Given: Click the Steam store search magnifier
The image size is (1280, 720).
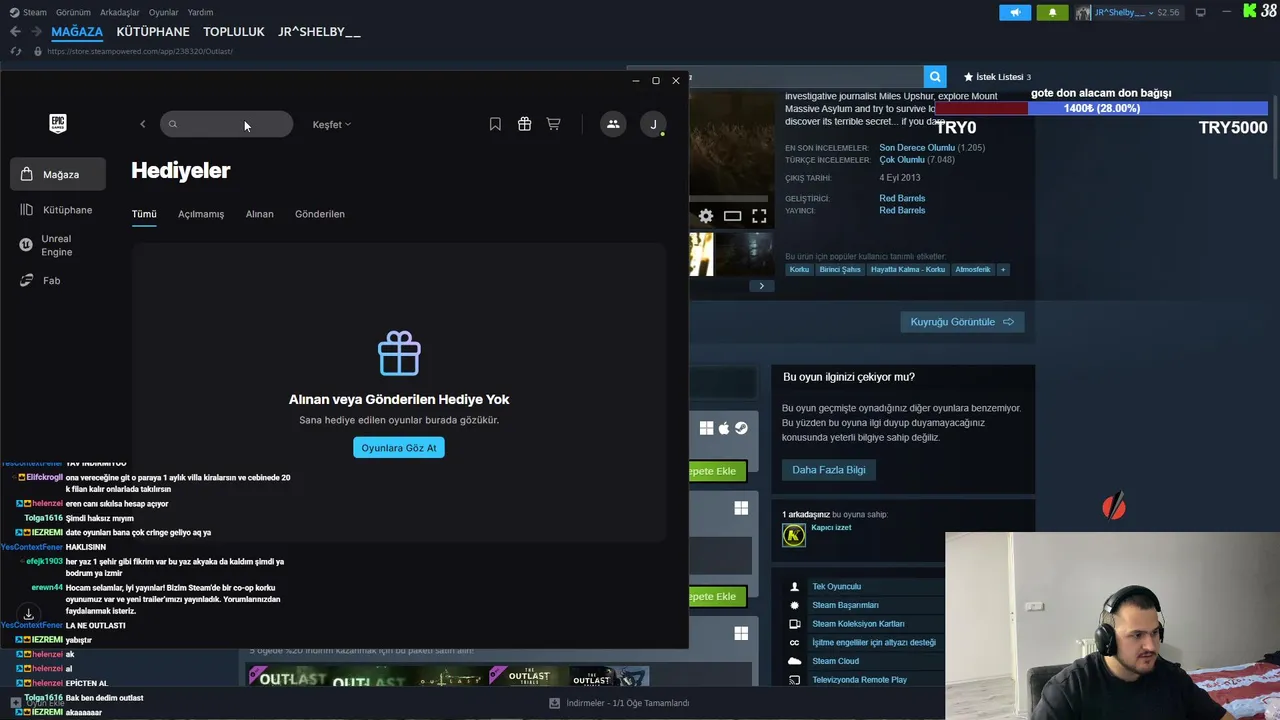Looking at the screenshot, I should tap(934, 77).
